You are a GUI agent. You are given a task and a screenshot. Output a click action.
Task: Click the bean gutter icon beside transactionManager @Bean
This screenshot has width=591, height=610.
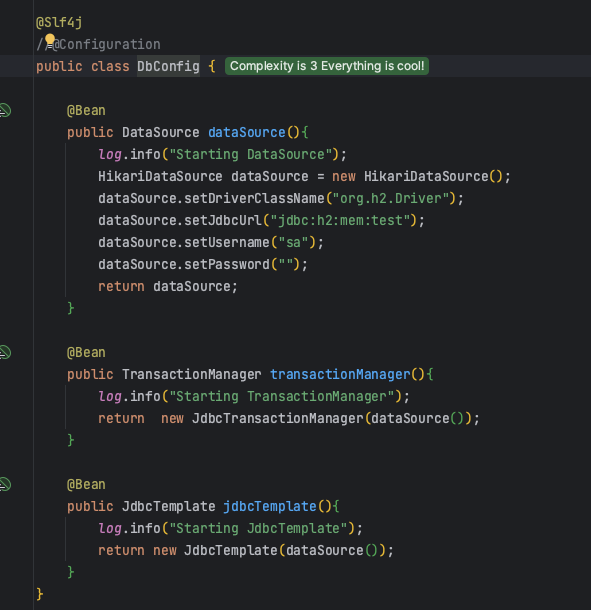pos(5,352)
